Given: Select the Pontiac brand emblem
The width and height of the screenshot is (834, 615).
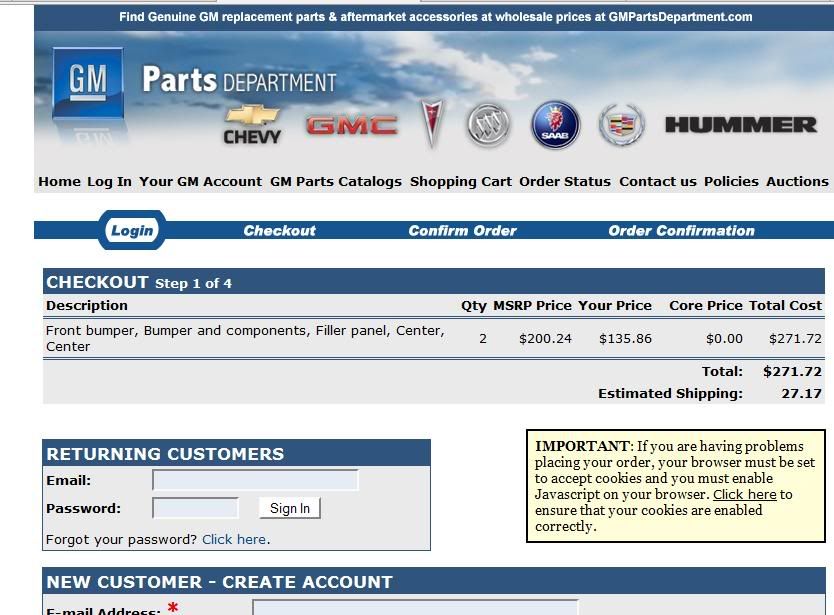Looking at the screenshot, I should (431, 123).
